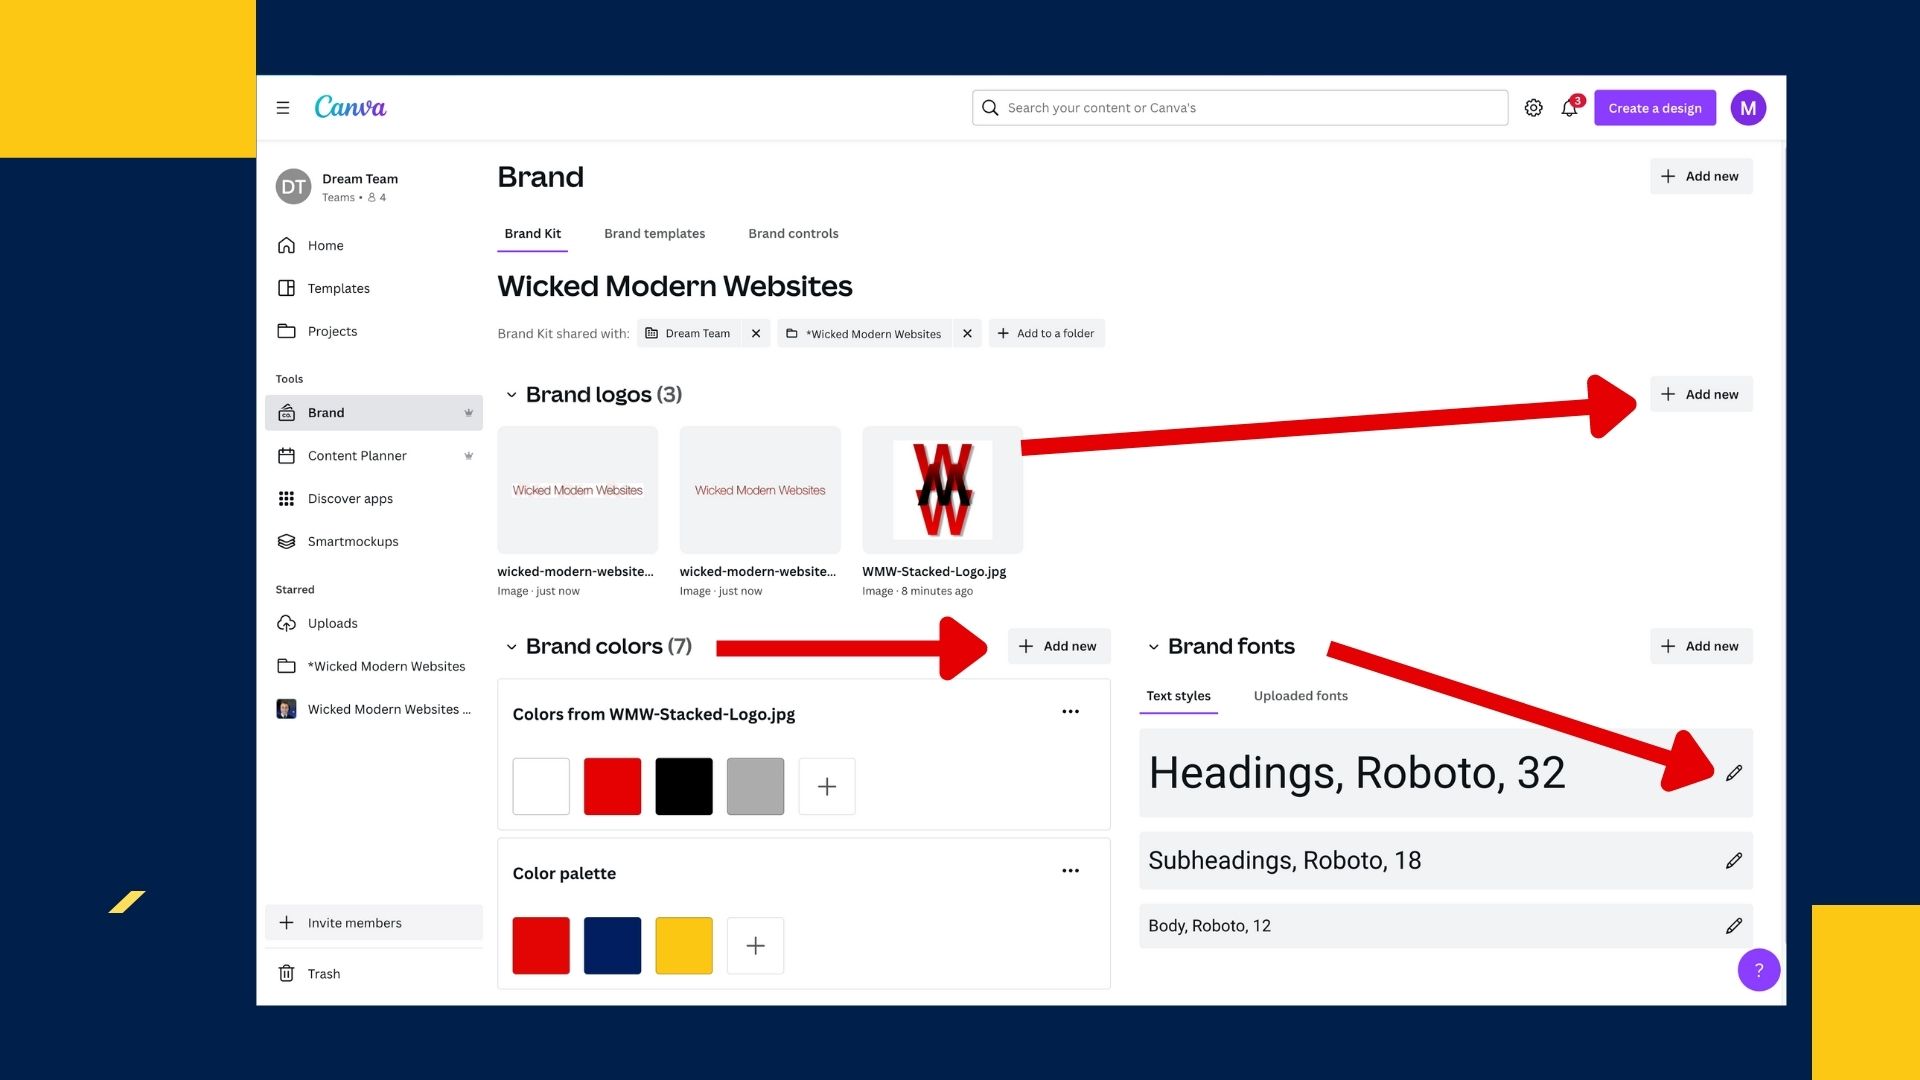This screenshot has height=1080, width=1920.
Task: Click Invite members button
Action: (374, 923)
